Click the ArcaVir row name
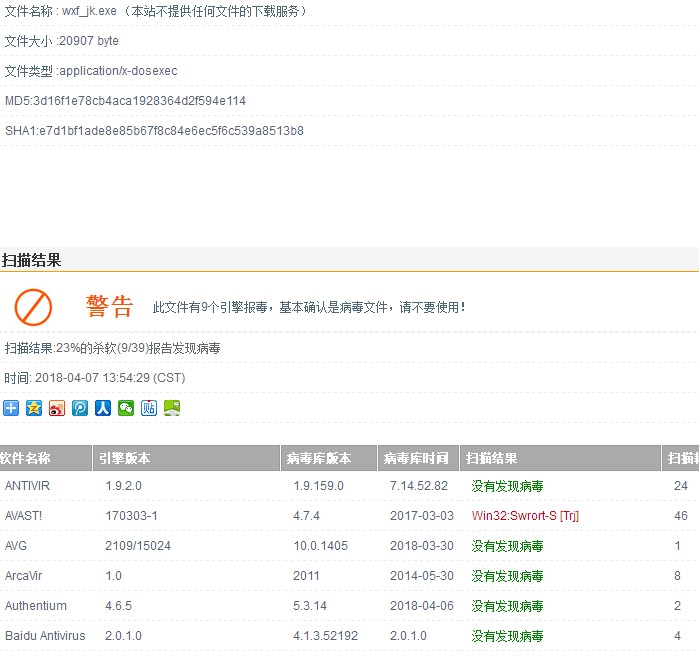Viewport: 699px width, 657px height. 23,575
